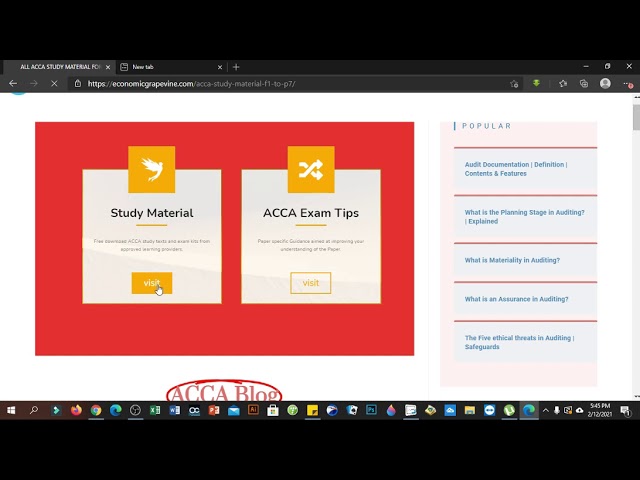Image resolution: width=640 pixels, height=480 pixels.
Task: Open the notification center icon
Action: click(625, 410)
